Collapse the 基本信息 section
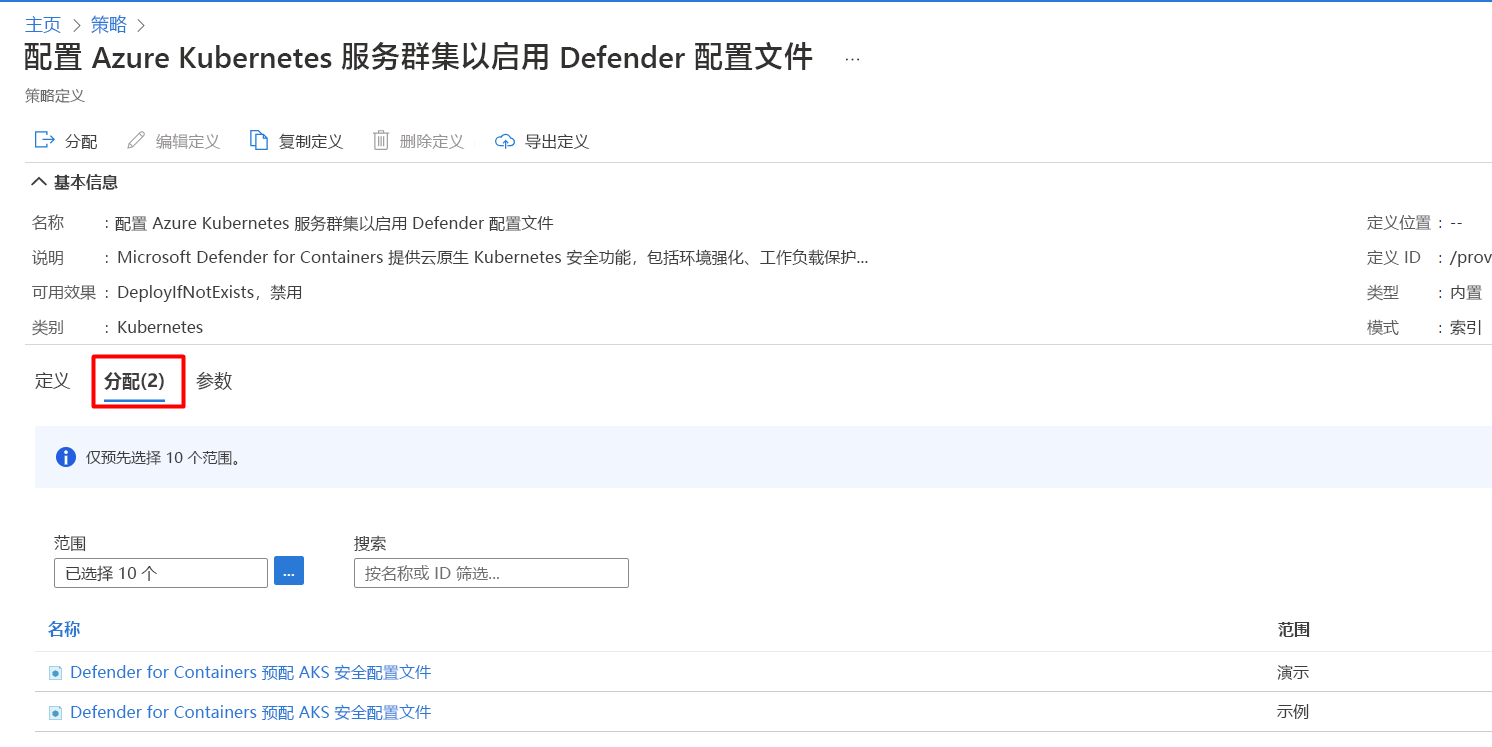This screenshot has height=747, width=1492. pos(39,182)
